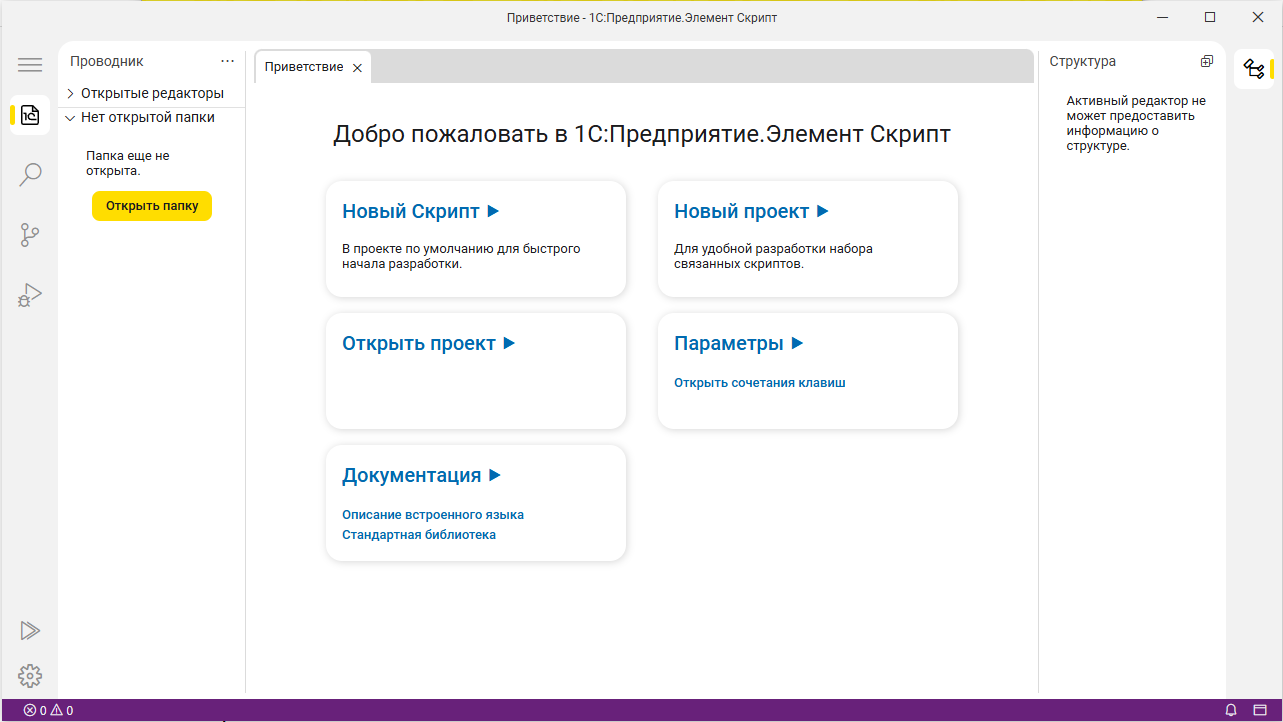Select the Explorer icon in activity bar

[x=30, y=115]
